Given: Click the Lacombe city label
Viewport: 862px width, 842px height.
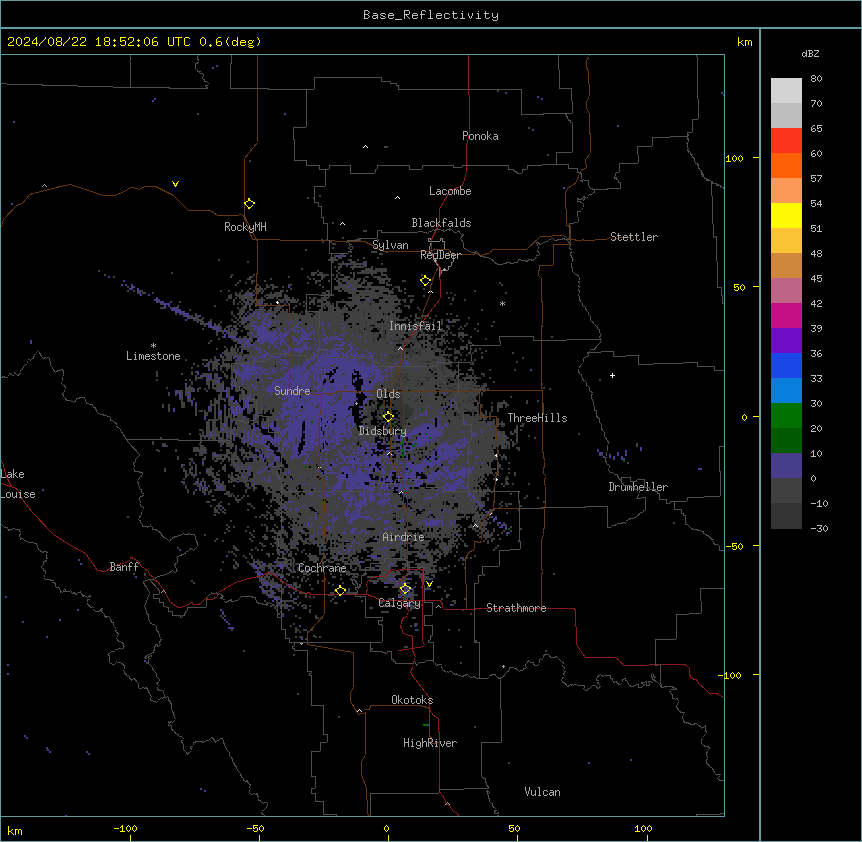Looking at the screenshot, I should [x=450, y=191].
